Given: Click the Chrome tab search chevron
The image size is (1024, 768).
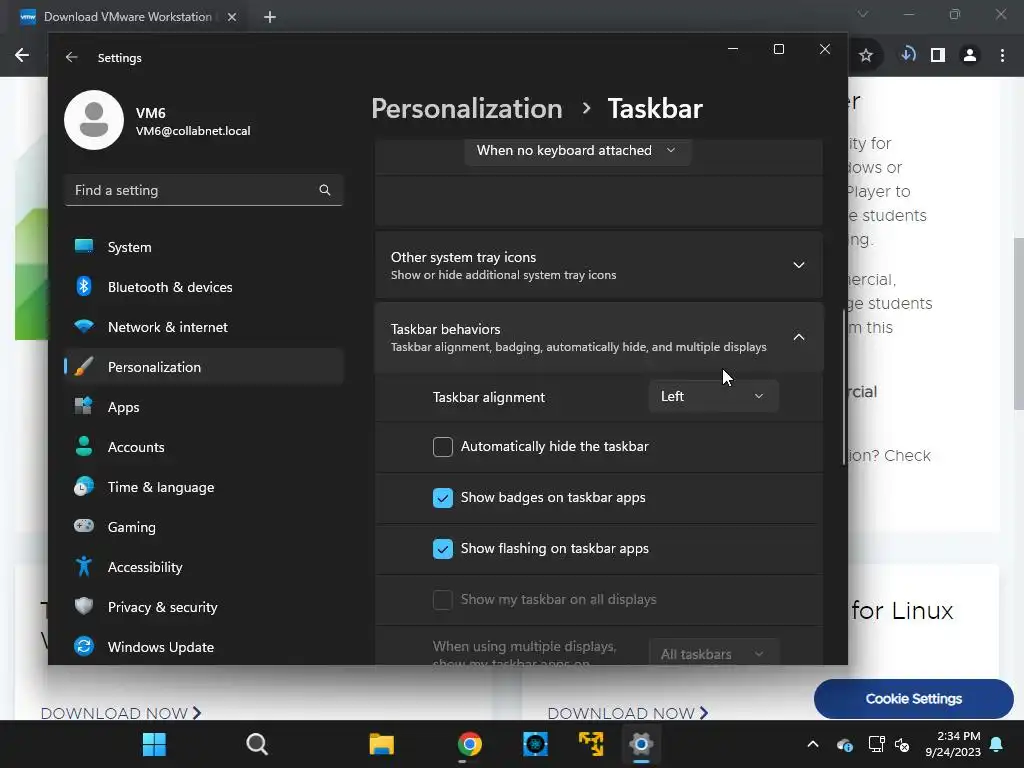Looking at the screenshot, I should (x=863, y=14).
